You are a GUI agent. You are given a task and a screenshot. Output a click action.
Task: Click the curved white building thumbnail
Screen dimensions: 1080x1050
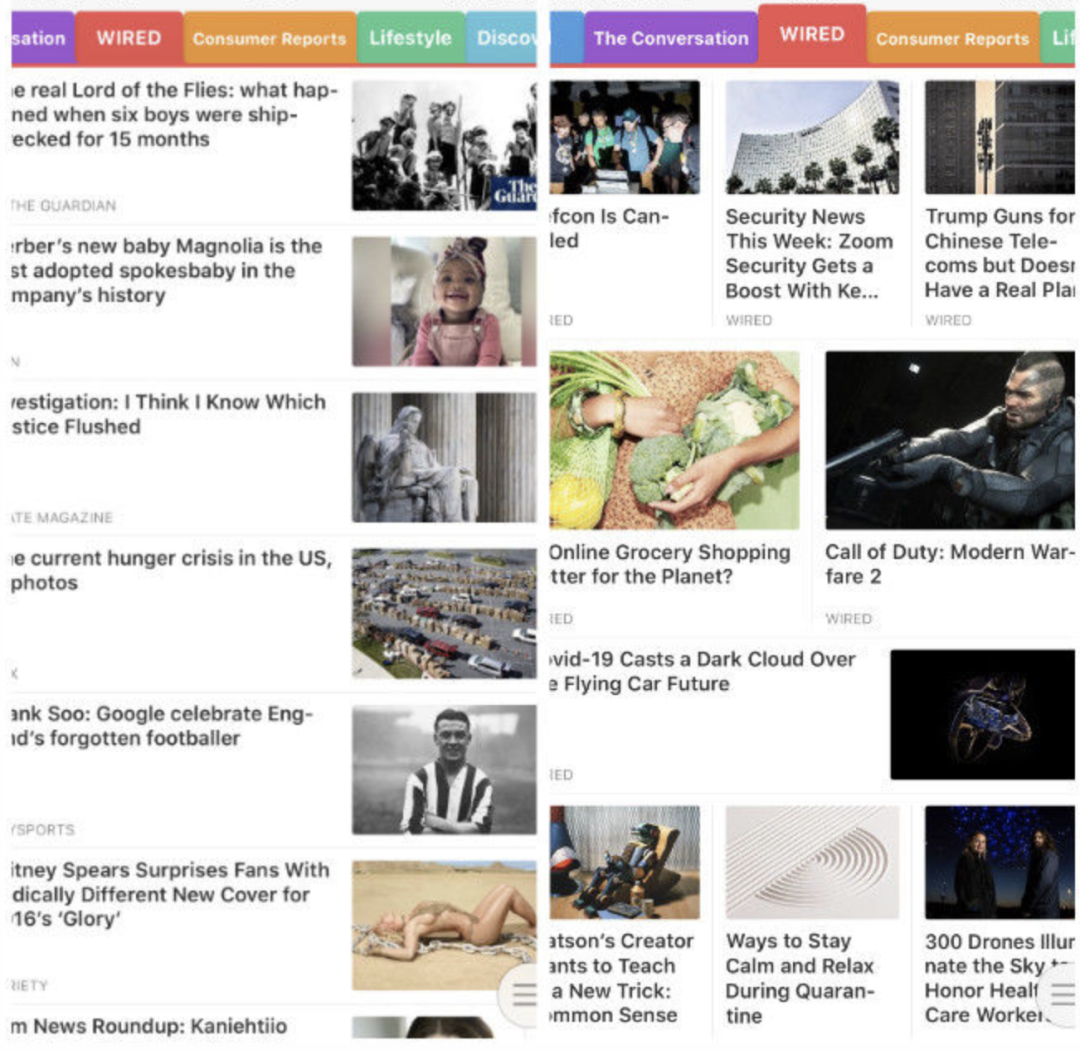811,137
